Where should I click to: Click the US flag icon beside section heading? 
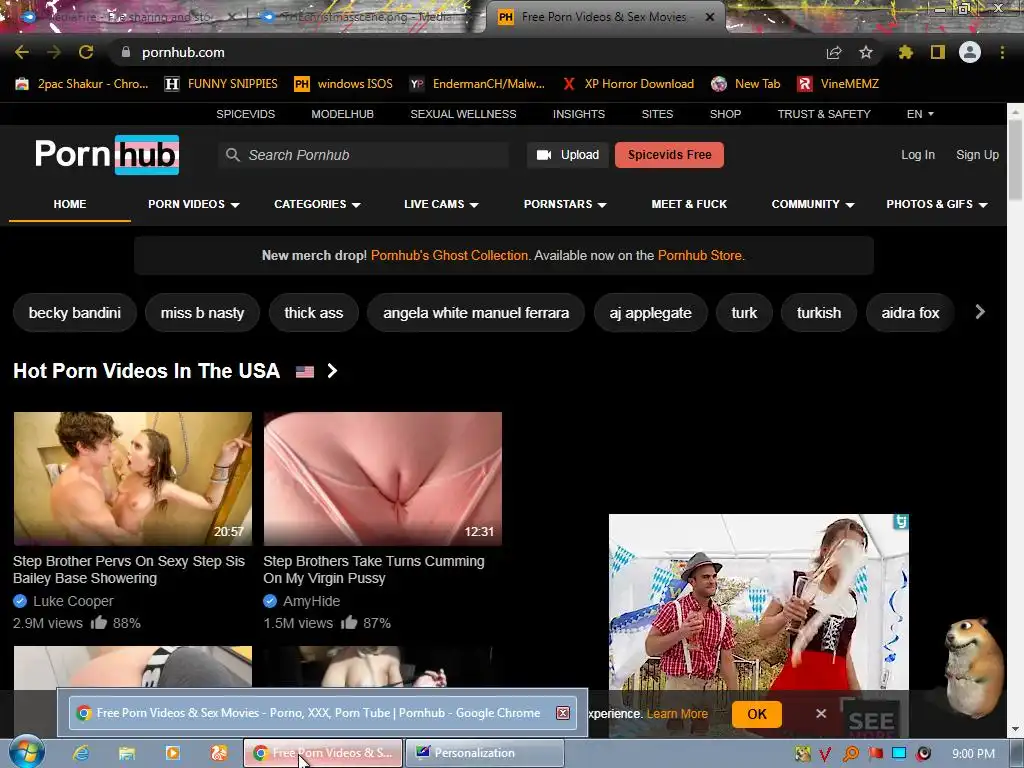(x=305, y=372)
